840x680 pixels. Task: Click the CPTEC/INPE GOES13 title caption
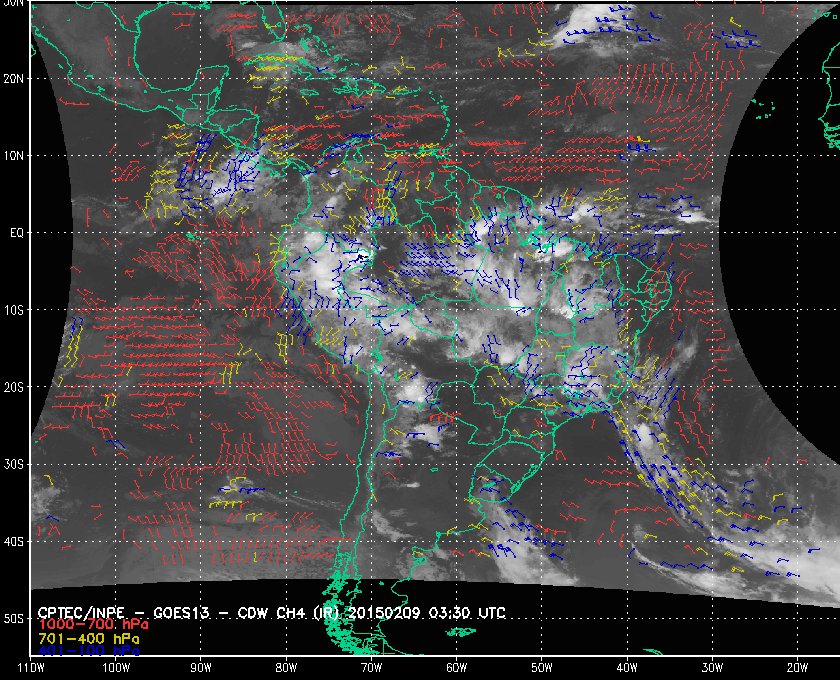click(x=272, y=613)
